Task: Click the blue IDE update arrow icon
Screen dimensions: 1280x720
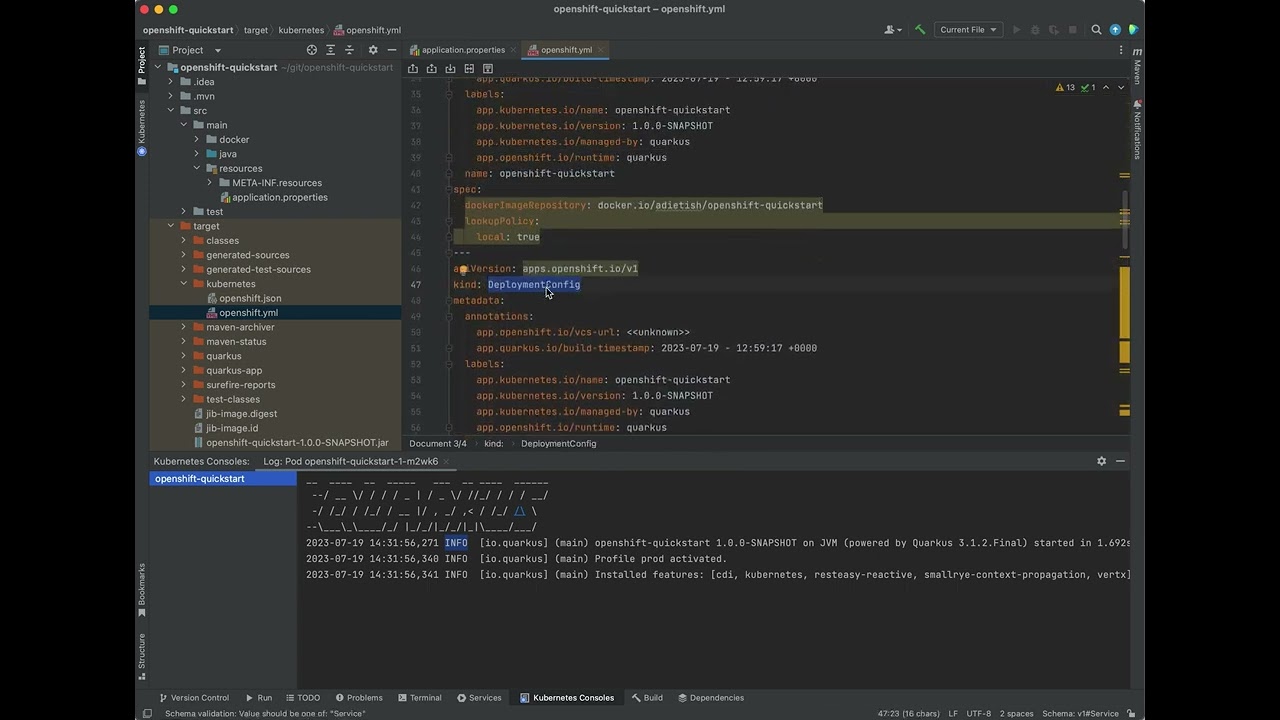Action: coord(1115,30)
